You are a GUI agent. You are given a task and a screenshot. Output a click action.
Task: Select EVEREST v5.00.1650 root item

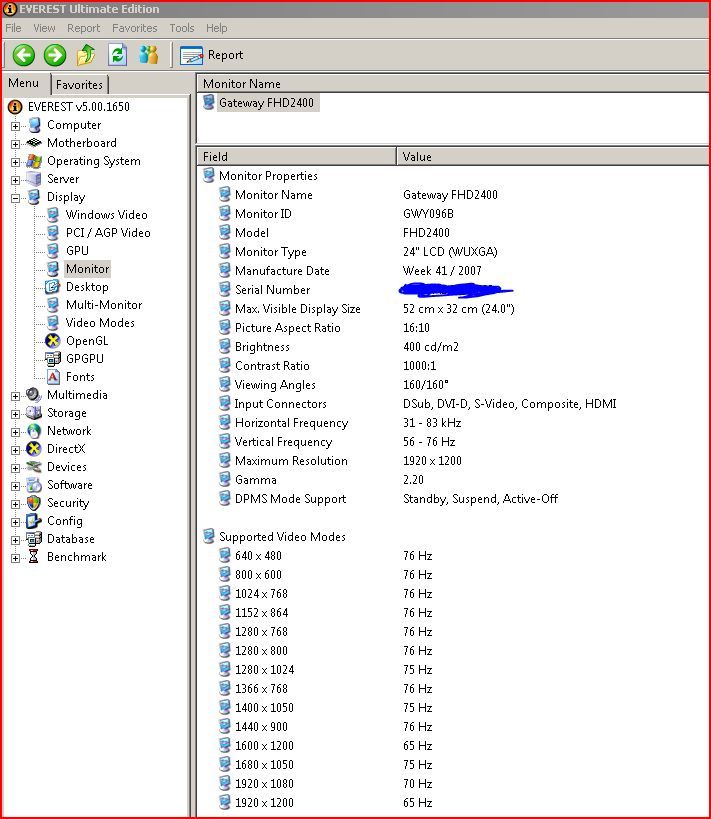coord(79,107)
